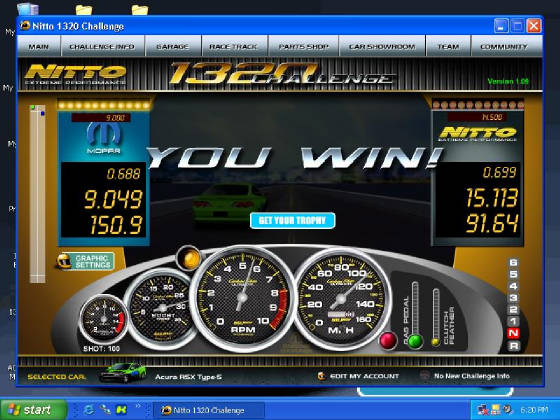Open the MAIN menu tab
Image resolution: width=560 pixels, height=420 pixels.
click(x=39, y=46)
